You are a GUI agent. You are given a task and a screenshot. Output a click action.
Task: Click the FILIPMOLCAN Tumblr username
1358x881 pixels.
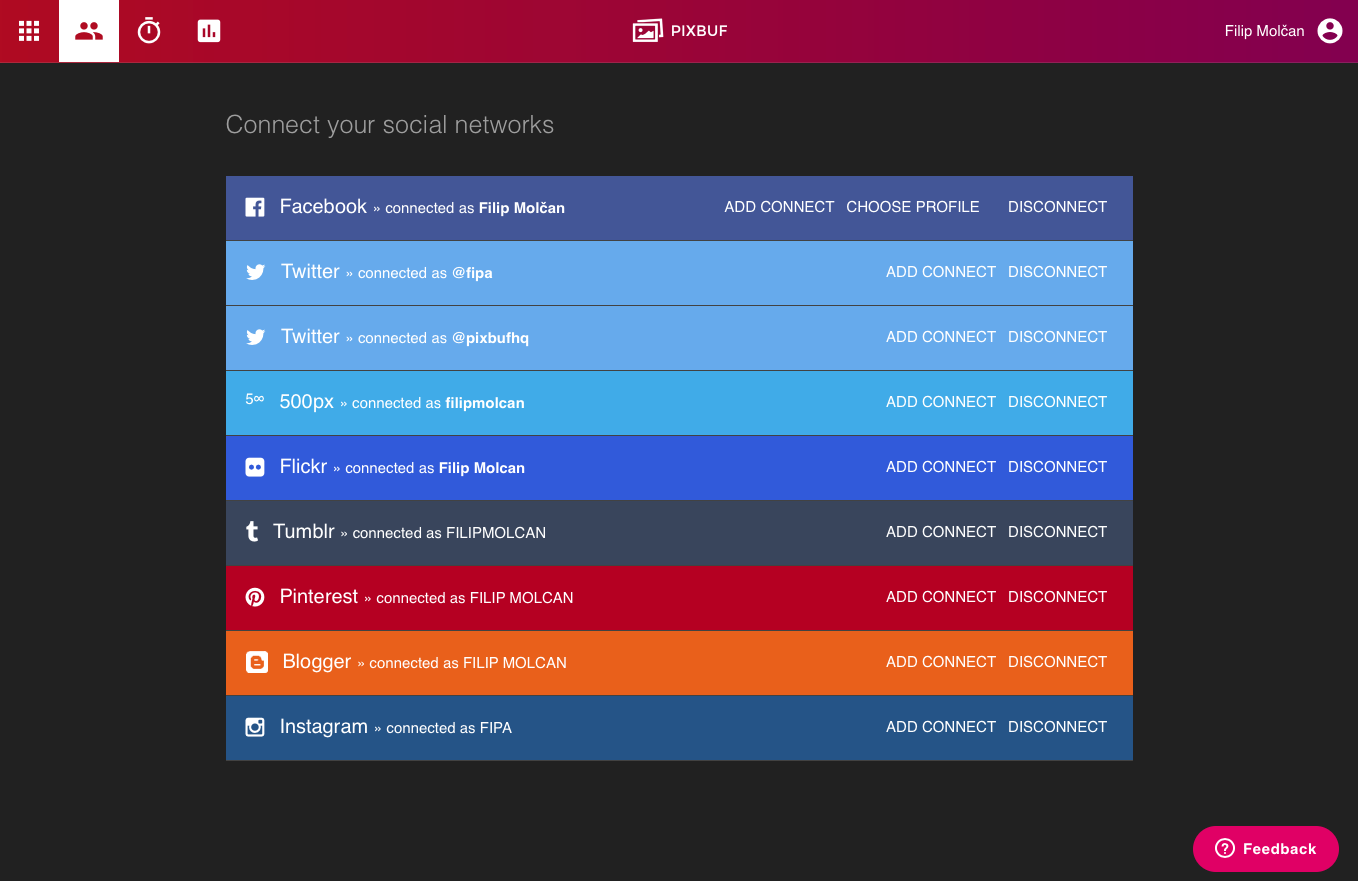496,533
